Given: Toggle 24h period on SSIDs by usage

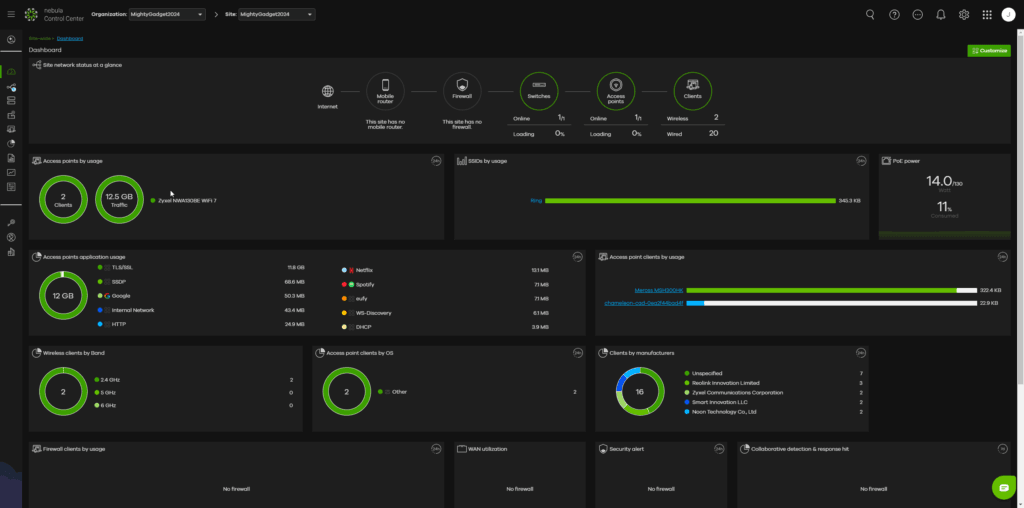Looking at the screenshot, I should click(x=861, y=160).
